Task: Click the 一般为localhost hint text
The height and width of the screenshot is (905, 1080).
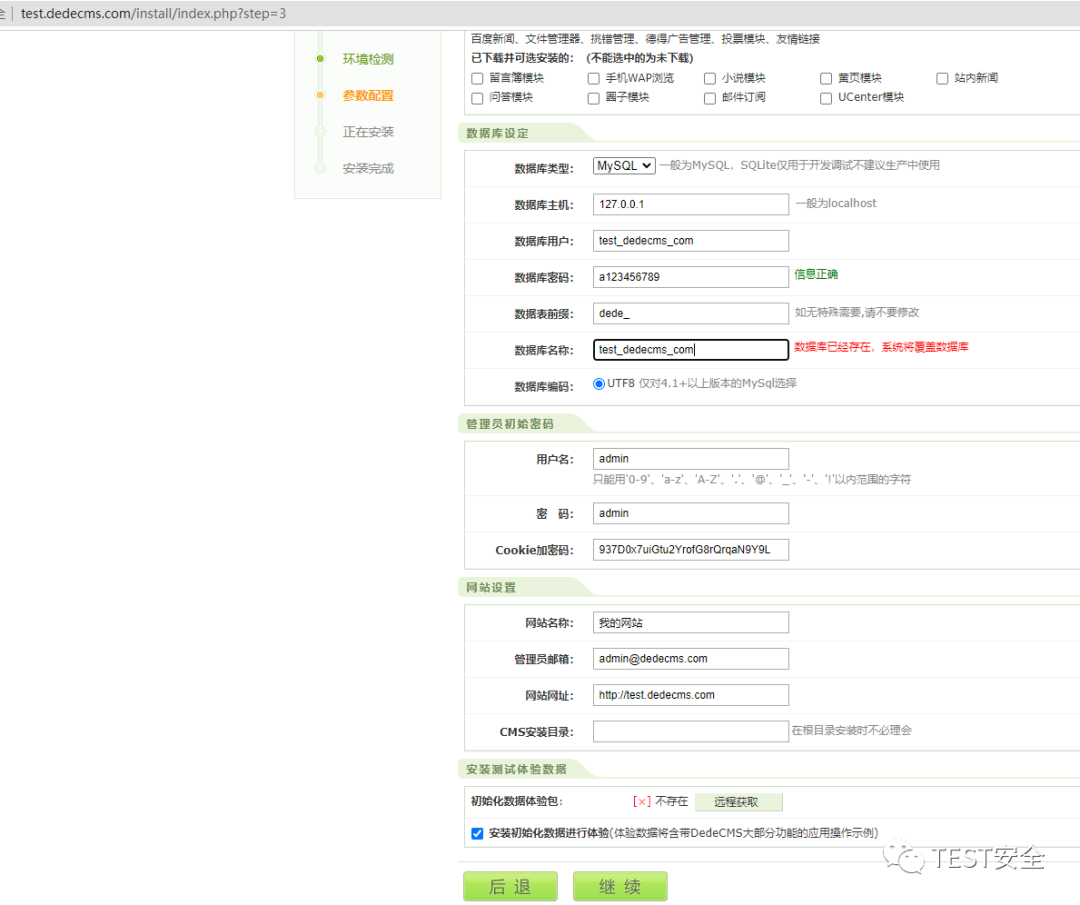Action: tap(836, 203)
